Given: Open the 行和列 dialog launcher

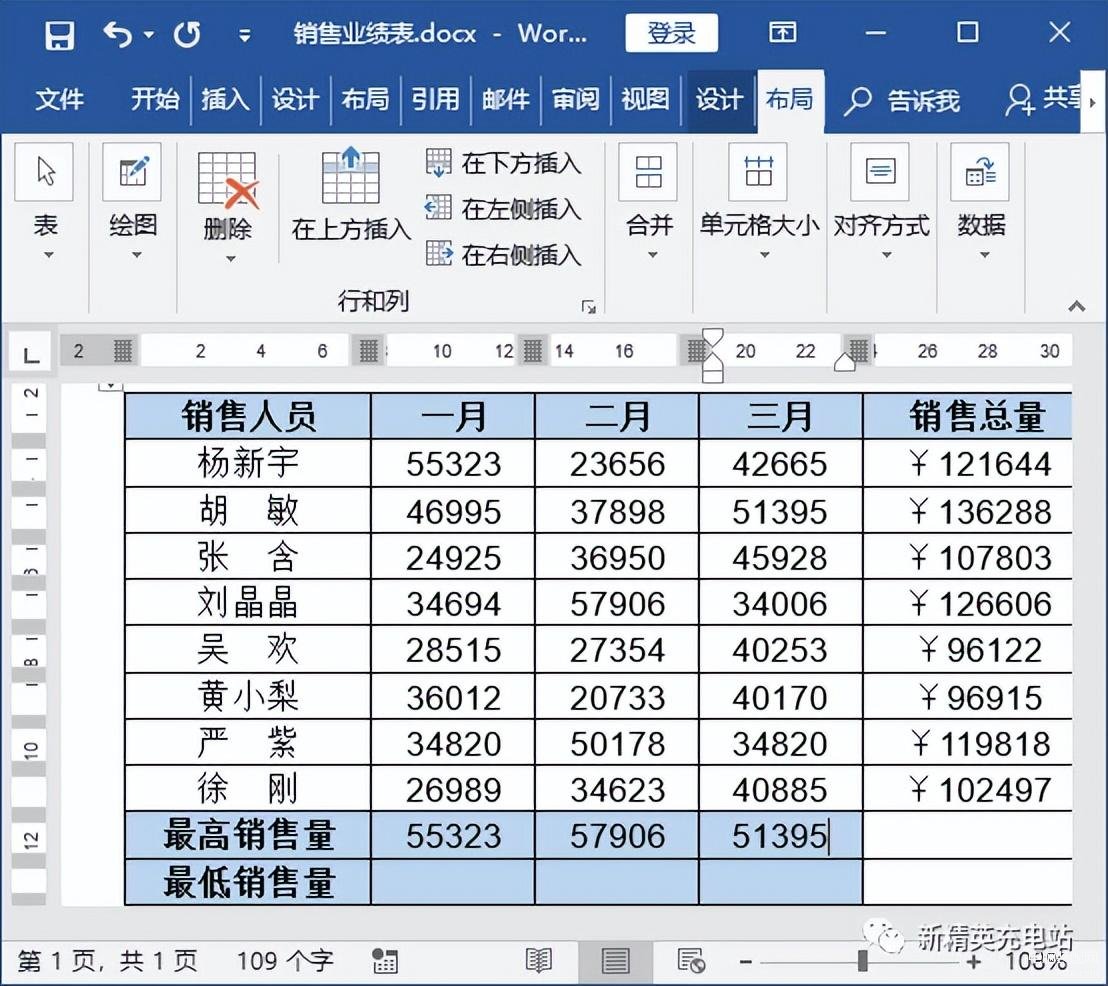Looking at the screenshot, I should 589,307.
